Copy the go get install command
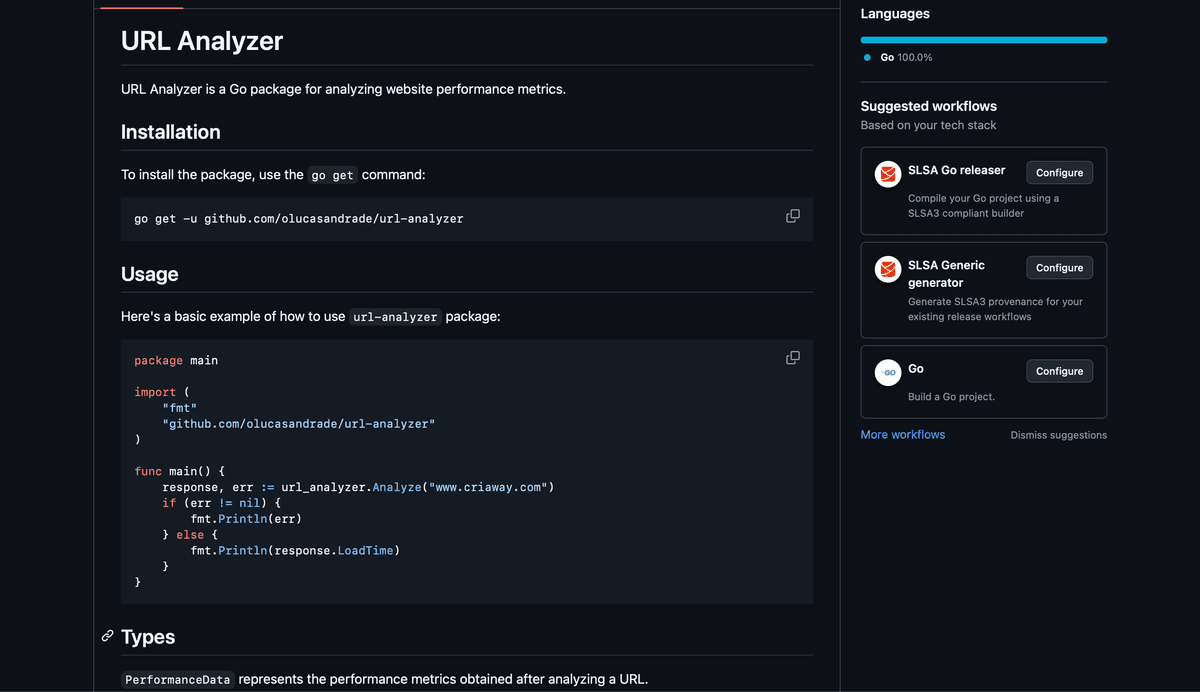 (x=792, y=215)
